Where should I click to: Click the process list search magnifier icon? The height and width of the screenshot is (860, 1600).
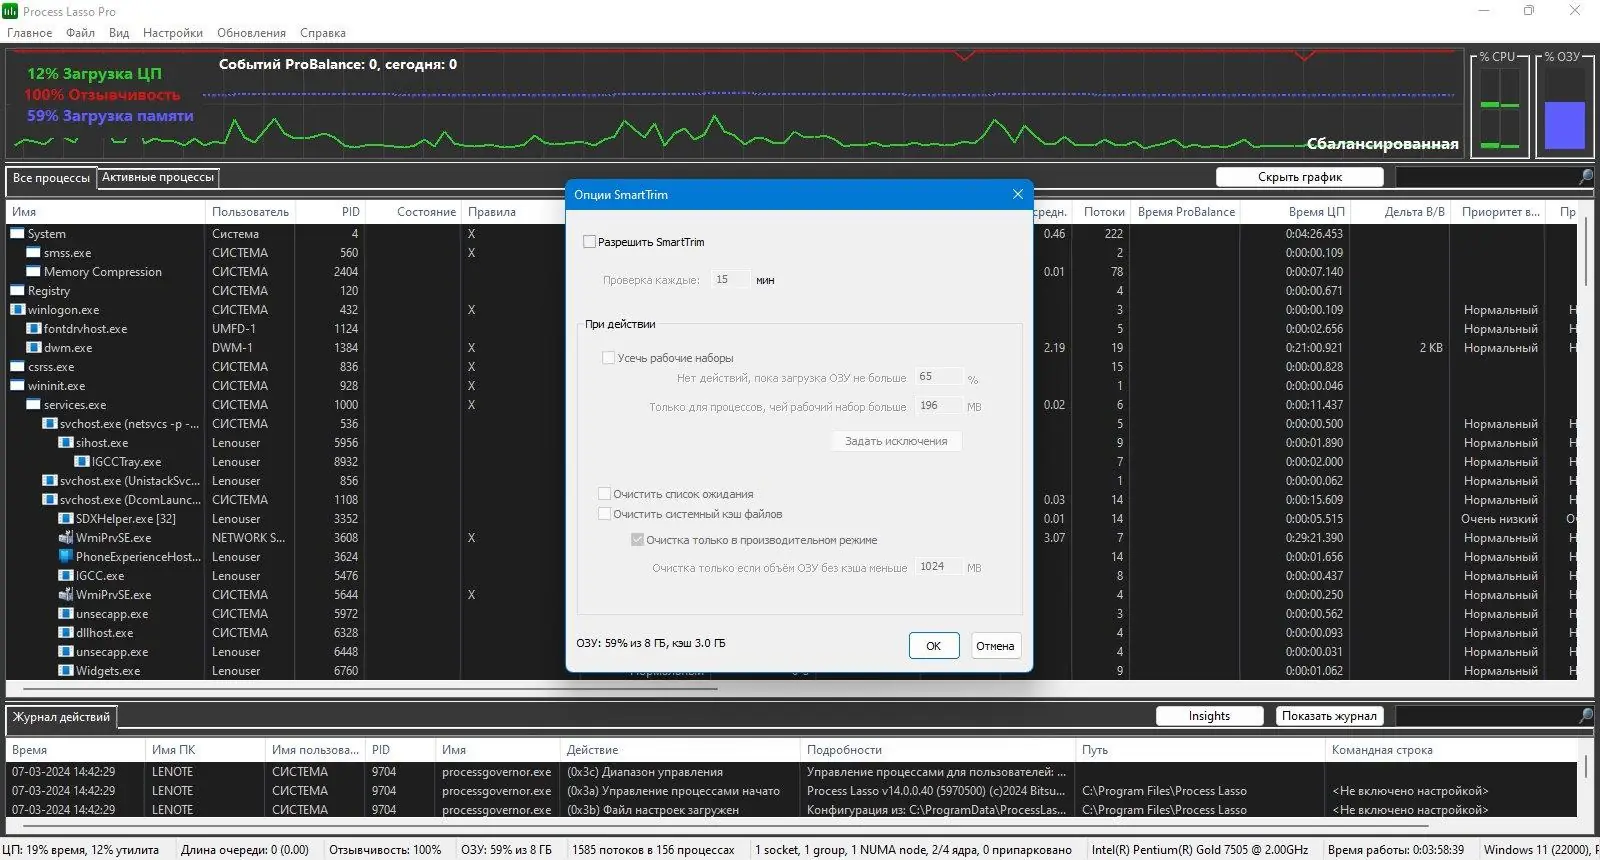click(x=1586, y=177)
